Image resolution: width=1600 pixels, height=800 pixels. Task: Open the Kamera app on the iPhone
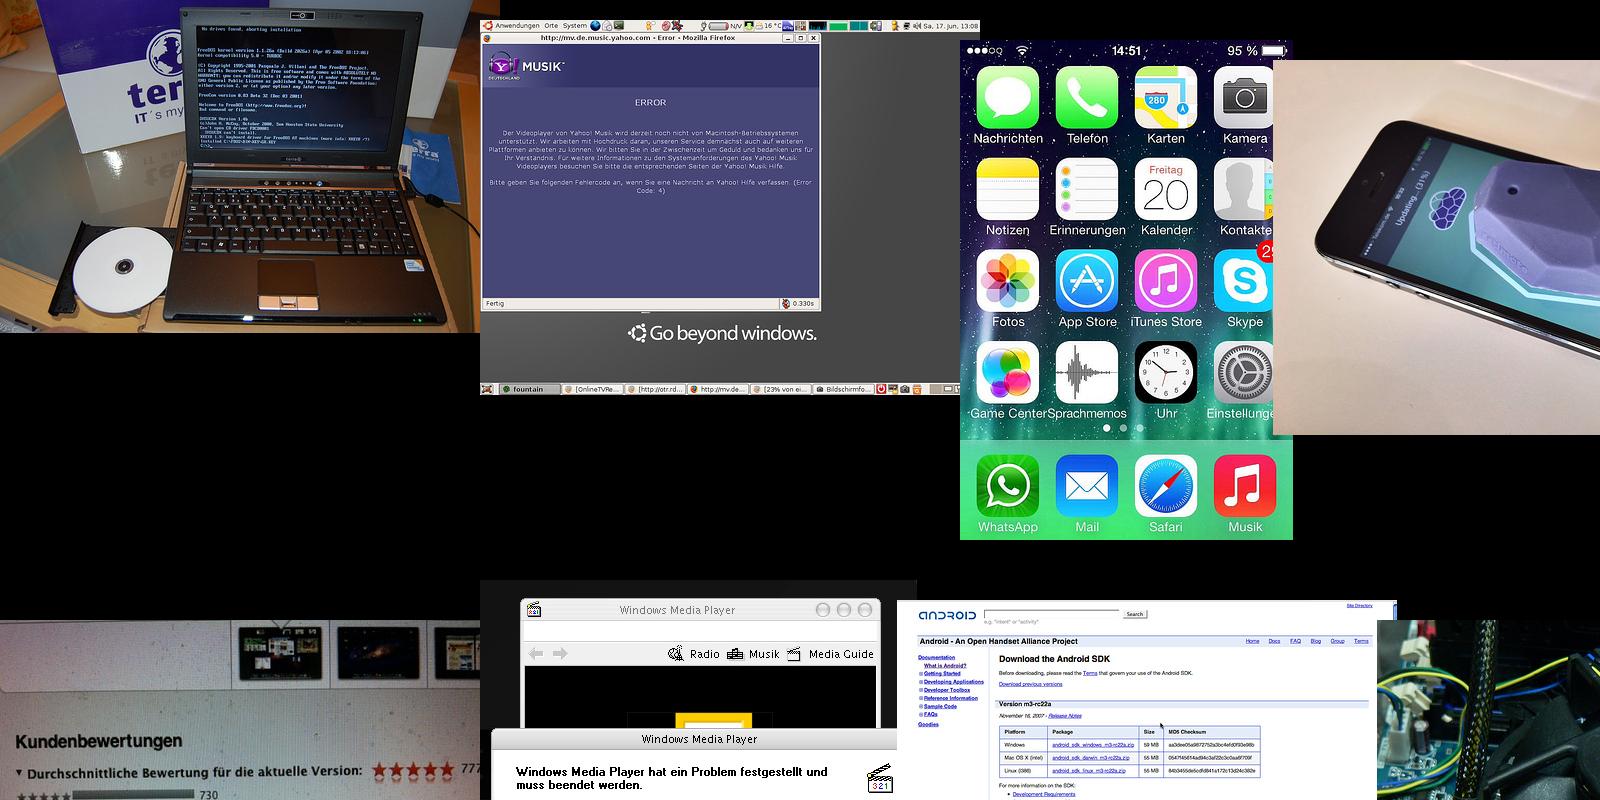[x=1243, y=97]
